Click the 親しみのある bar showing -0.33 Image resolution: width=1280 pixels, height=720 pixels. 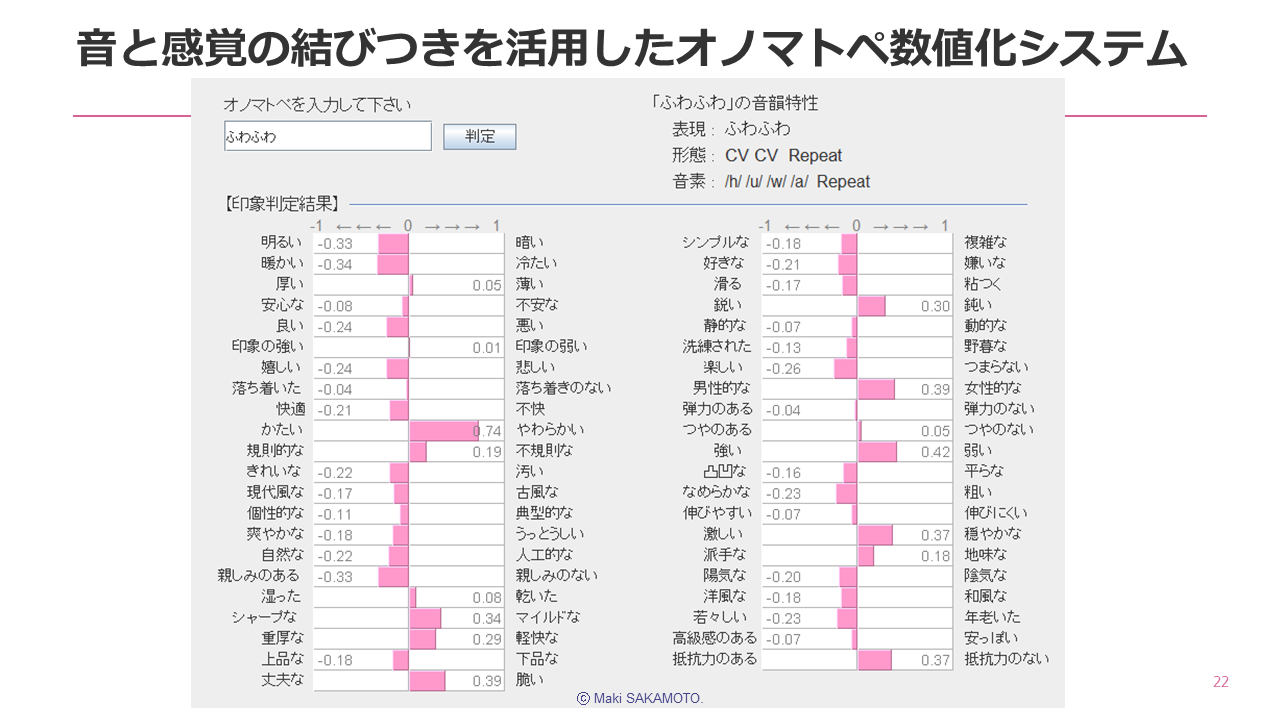coord(393,576)
